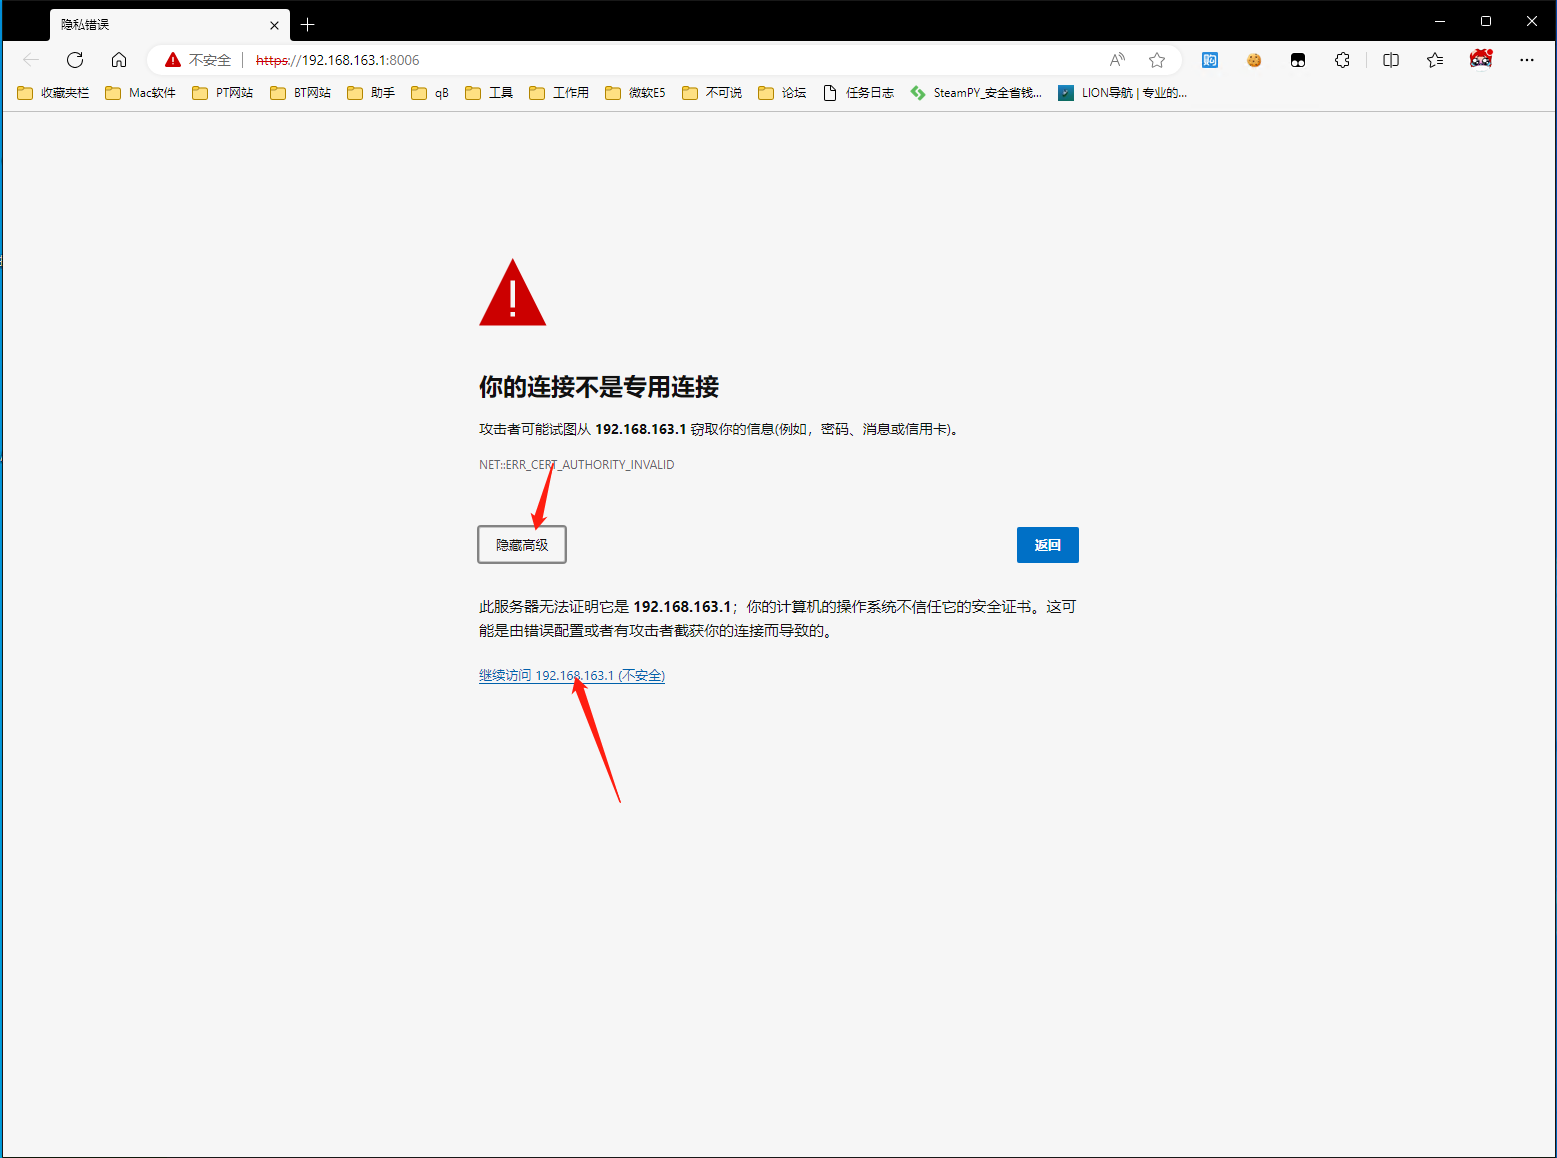Toggle the split screen icon
Viewport: 1557px width, 1158px height.
tap(1390, 60)
